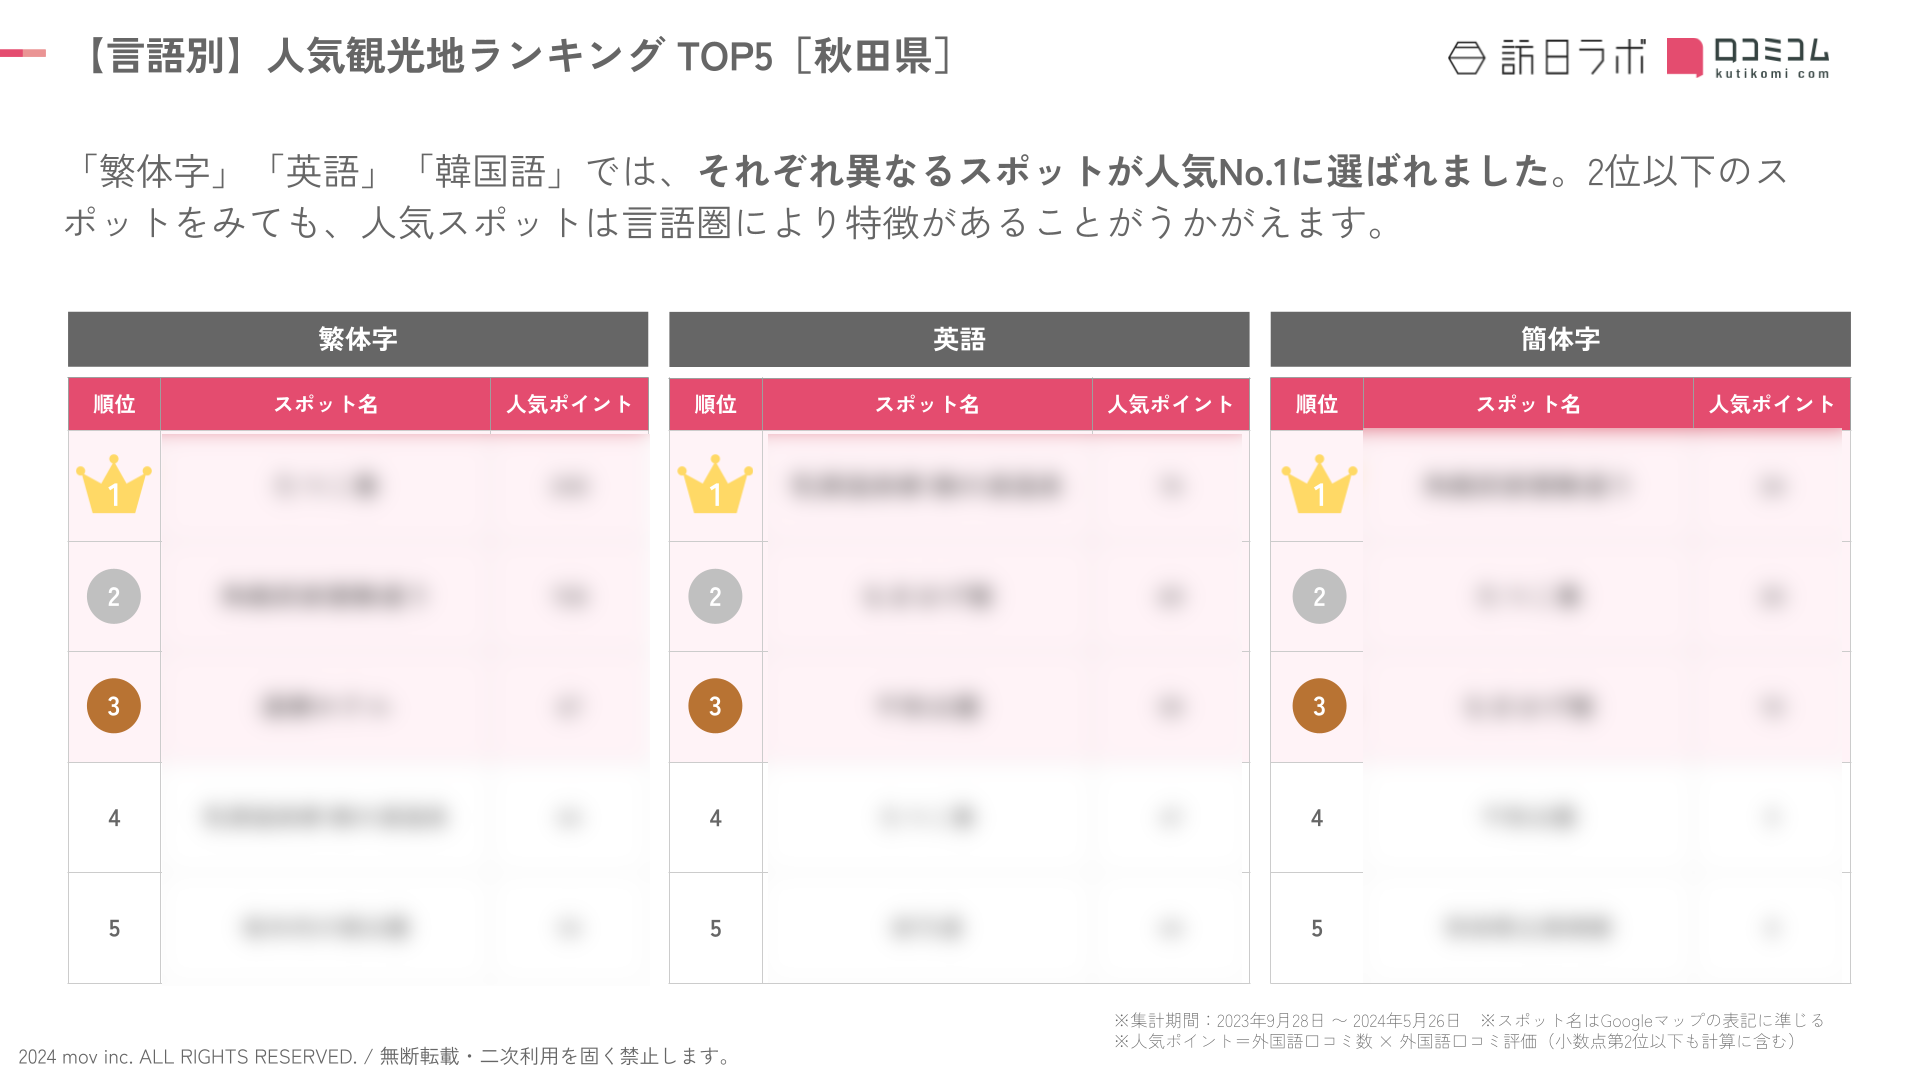This screenshot has height=1080, width=1919.
Task: Click bronze rank 3 badge in 簡体字 table
Action: click(x=1319, y=706)
